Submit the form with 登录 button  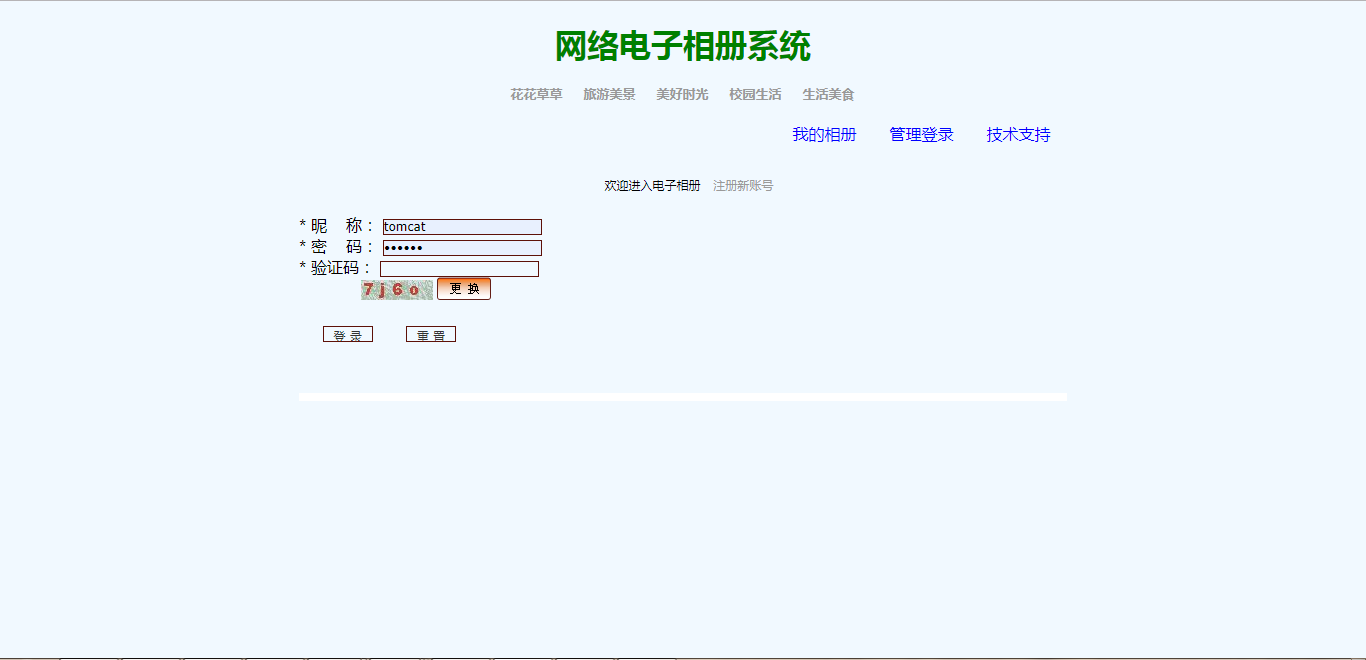[348, 335]
